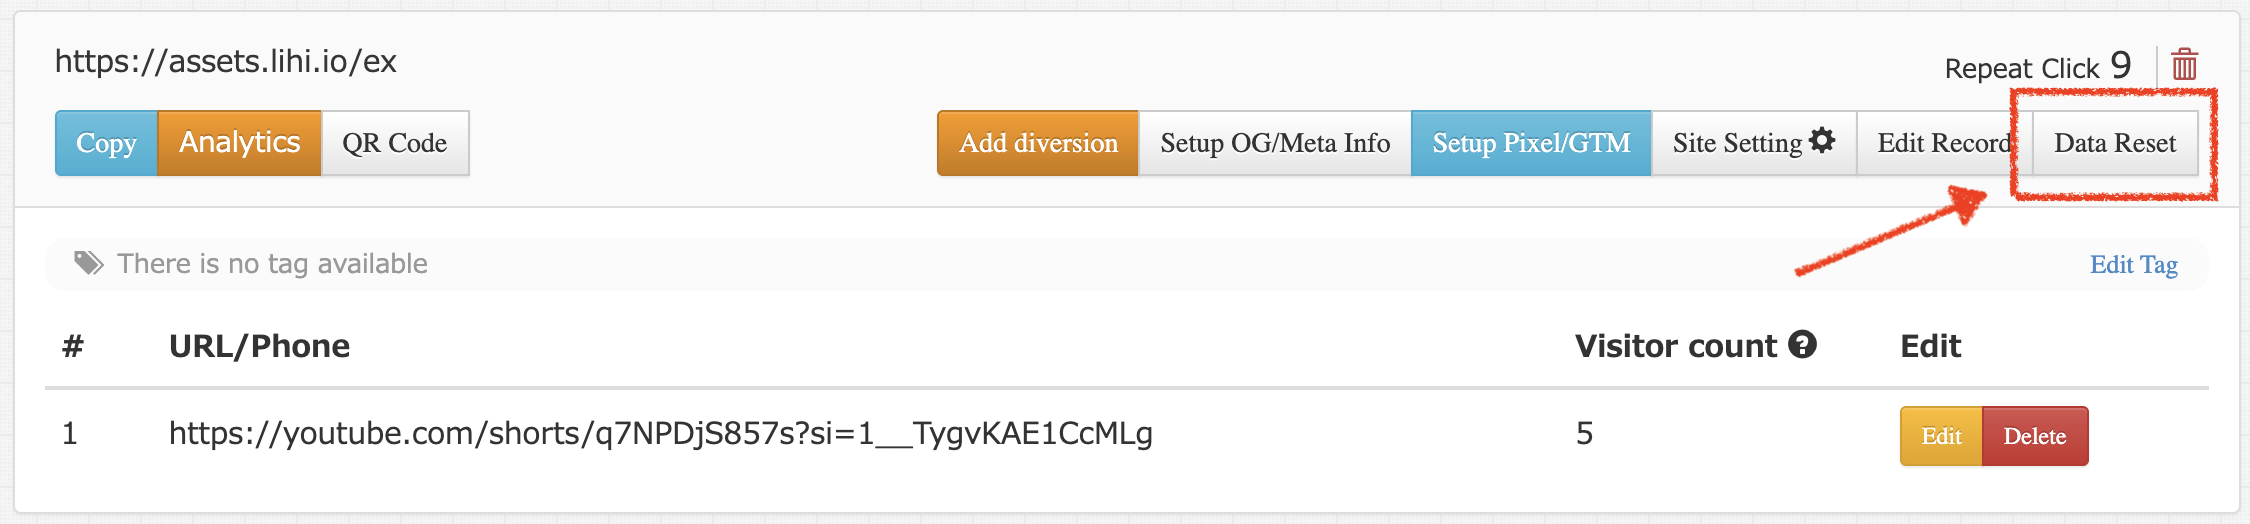
Task: Click the tag icon in the tag bar
Action: point(89,263)
